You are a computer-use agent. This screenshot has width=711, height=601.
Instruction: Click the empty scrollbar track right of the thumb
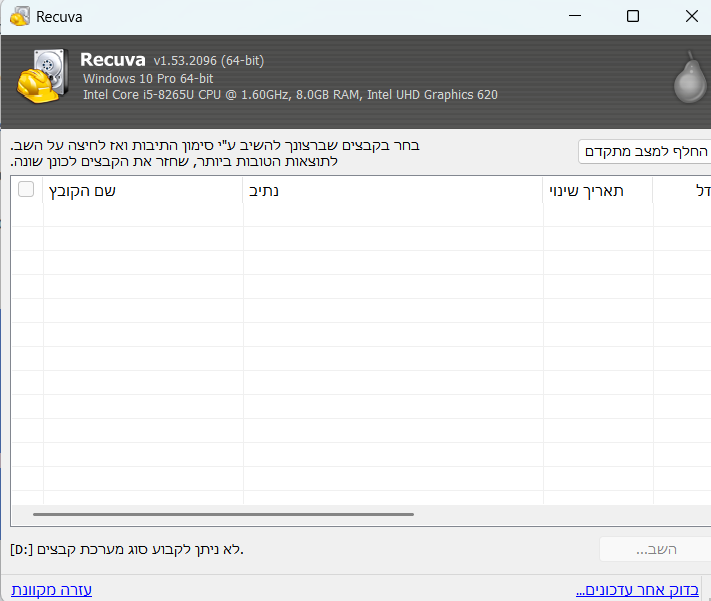tap(560, 514)
